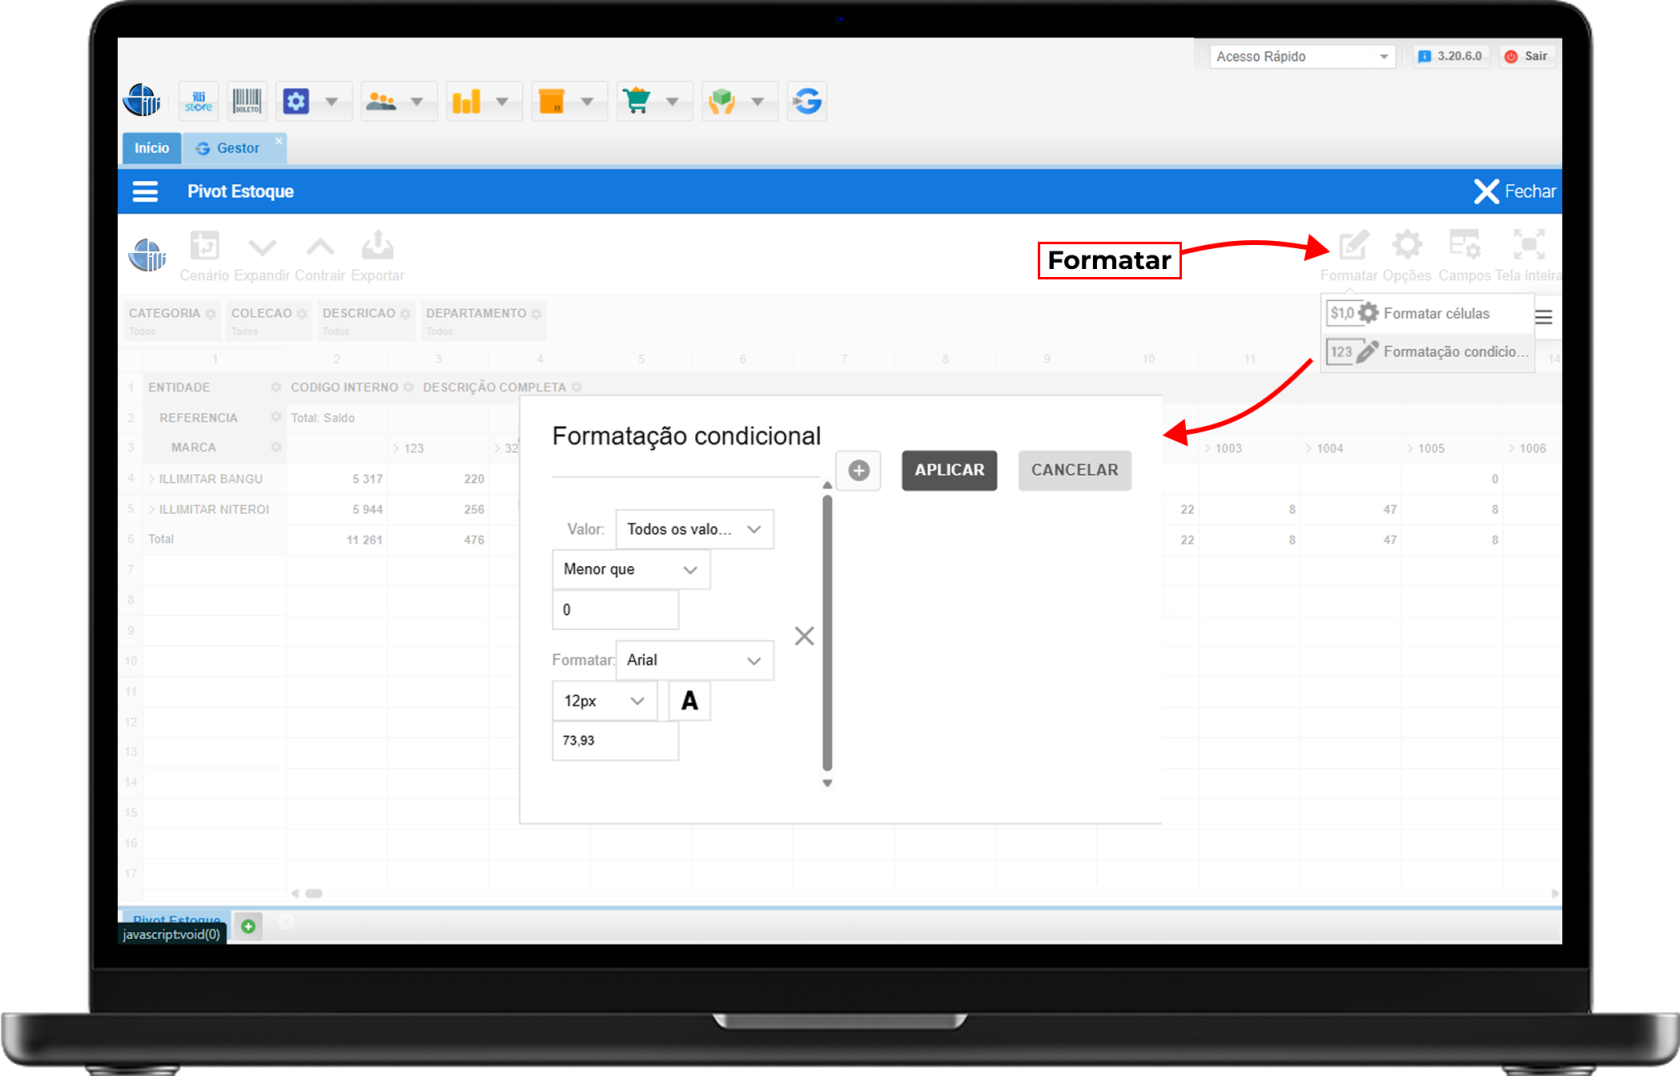Click the CANCELAR button
The width and height of the screenshot is (1680, 1076).
[x=1074, y=470]
